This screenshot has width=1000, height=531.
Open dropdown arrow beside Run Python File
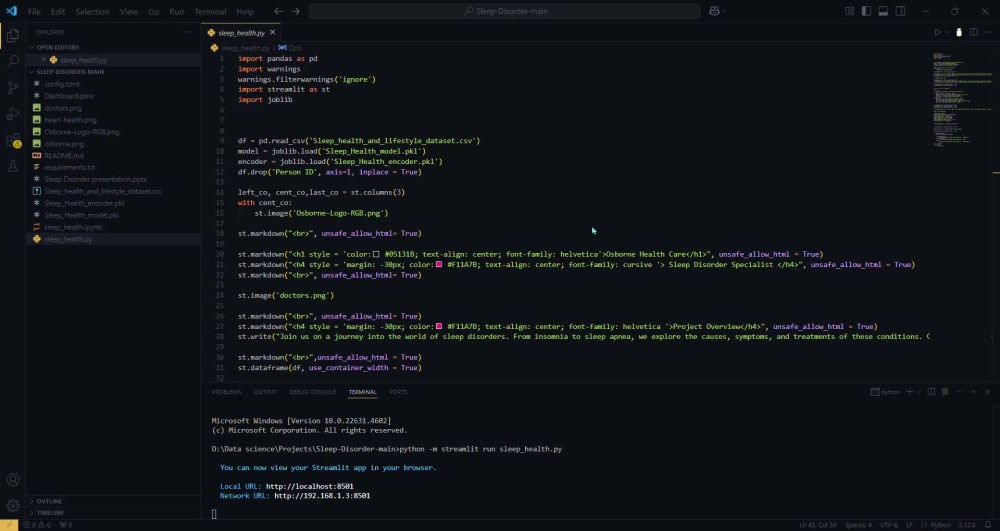pyautogui.click(x=947, y=33)
